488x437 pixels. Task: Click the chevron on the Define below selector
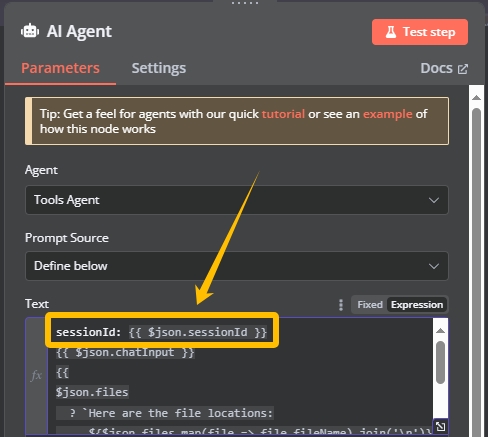[x=434, y=266]
